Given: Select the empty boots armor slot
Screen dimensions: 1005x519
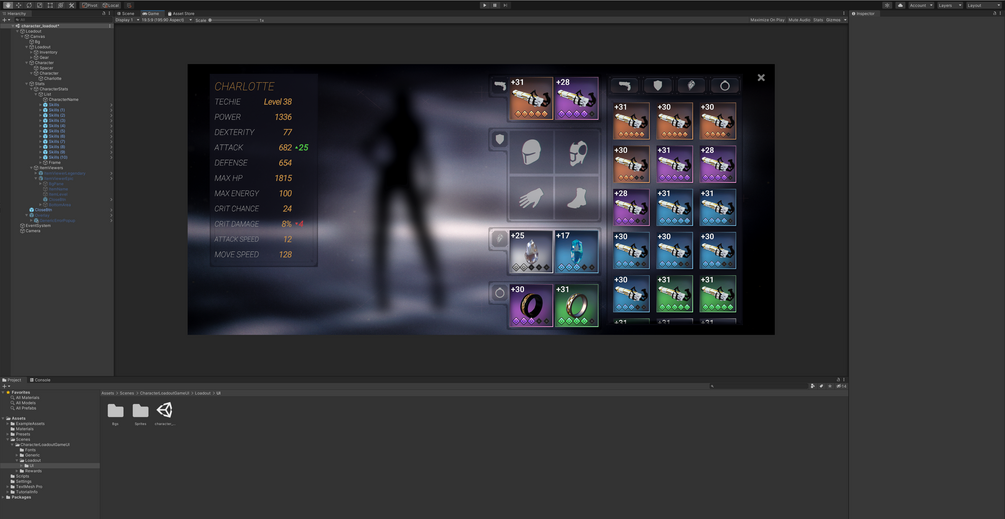Looking at the screenshot, I should point(577,197).
